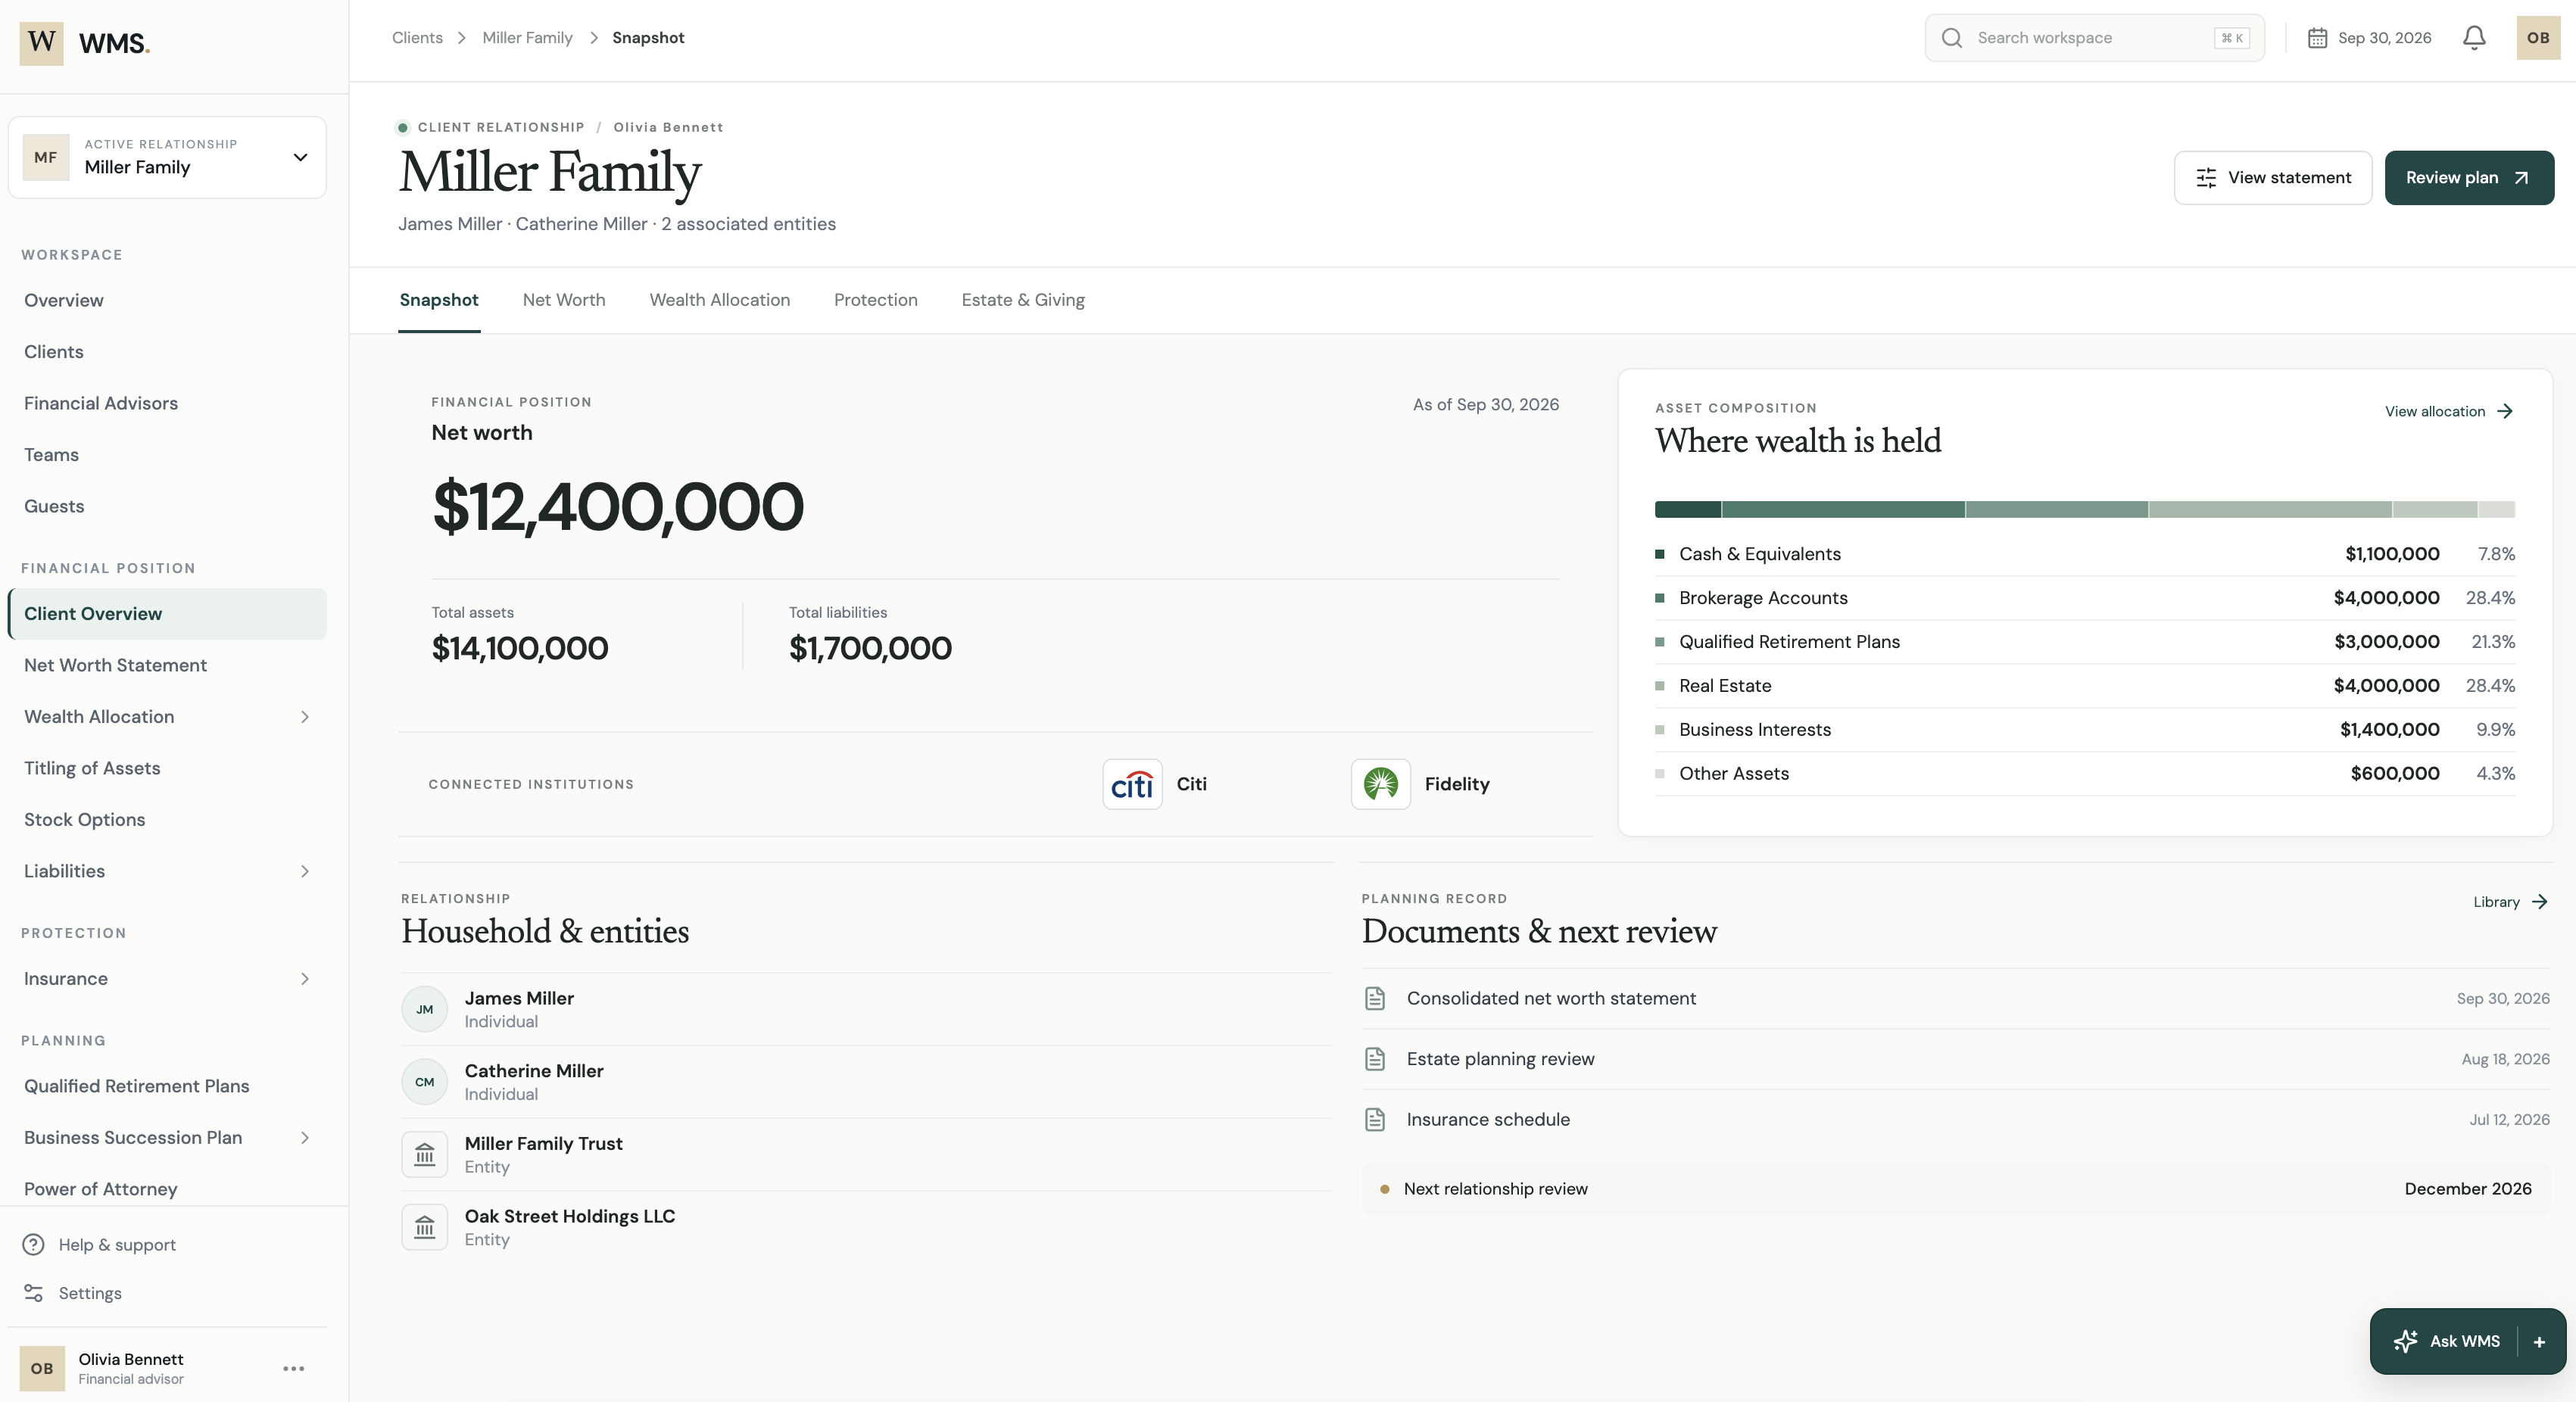The image size is (2576, 1402).
Task: Switch to the Wealth Allocation tab
Action: (720, 300)
